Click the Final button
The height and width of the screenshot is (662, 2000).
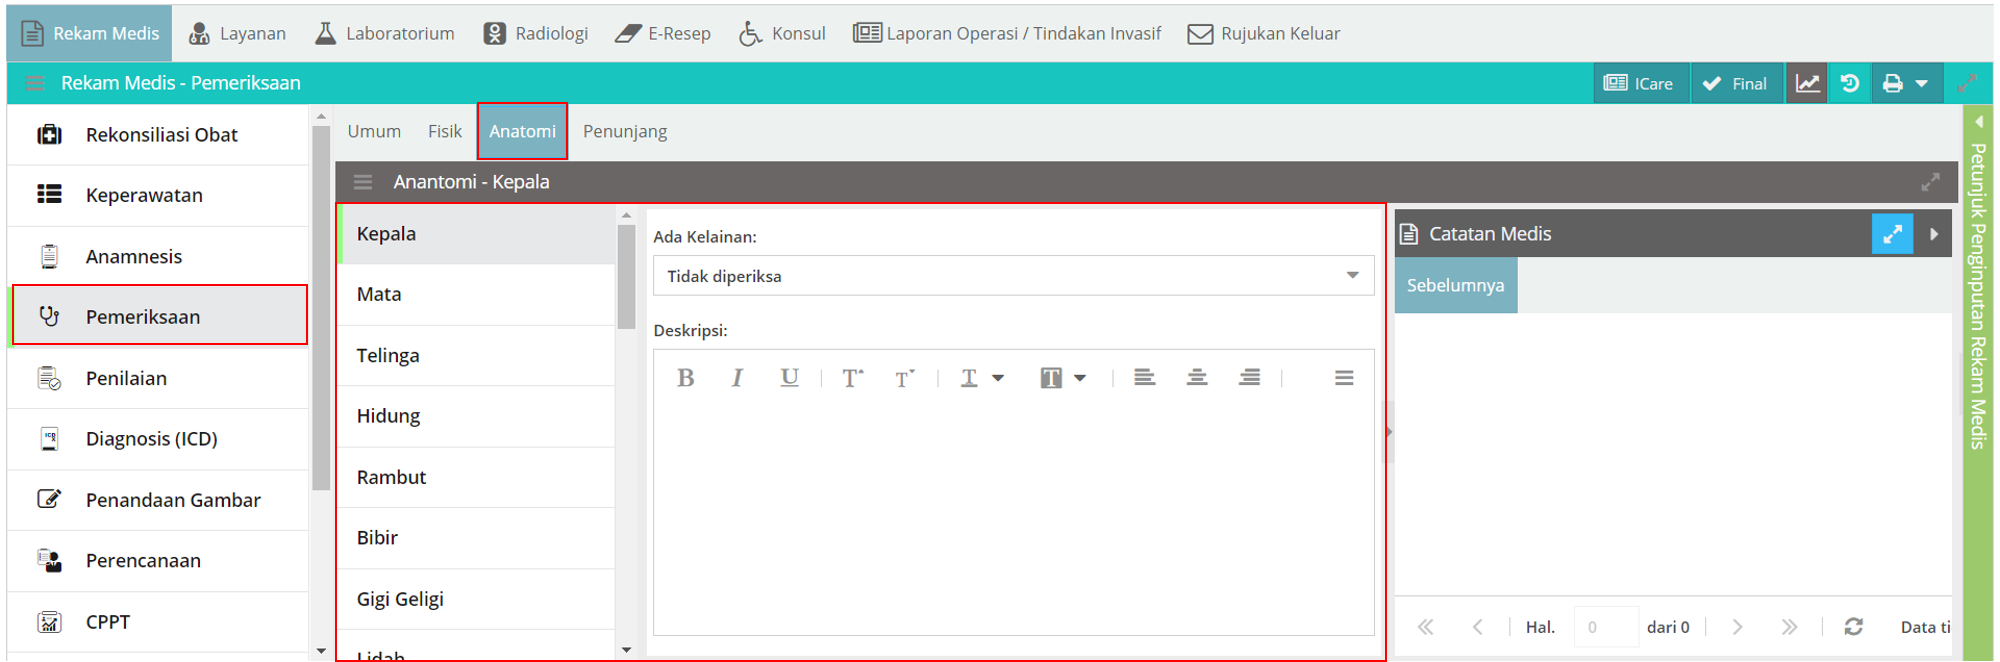tap(1736, 83)
